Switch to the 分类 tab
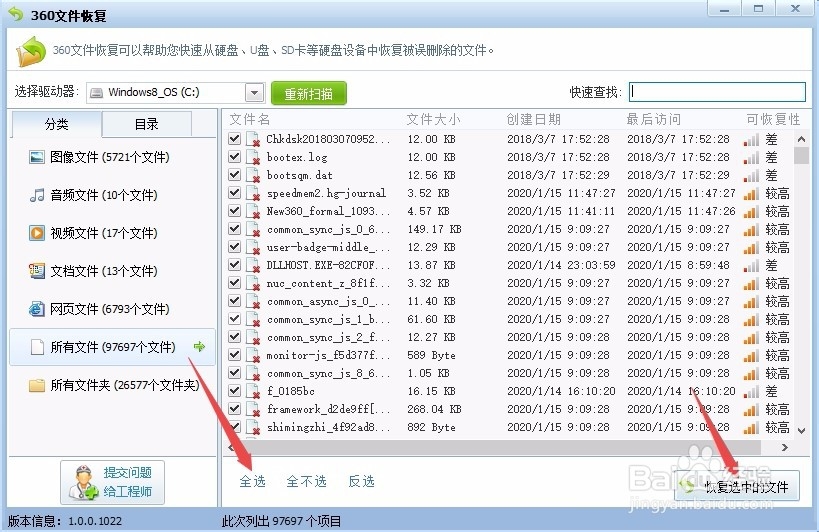 click(x=56, y=124)
